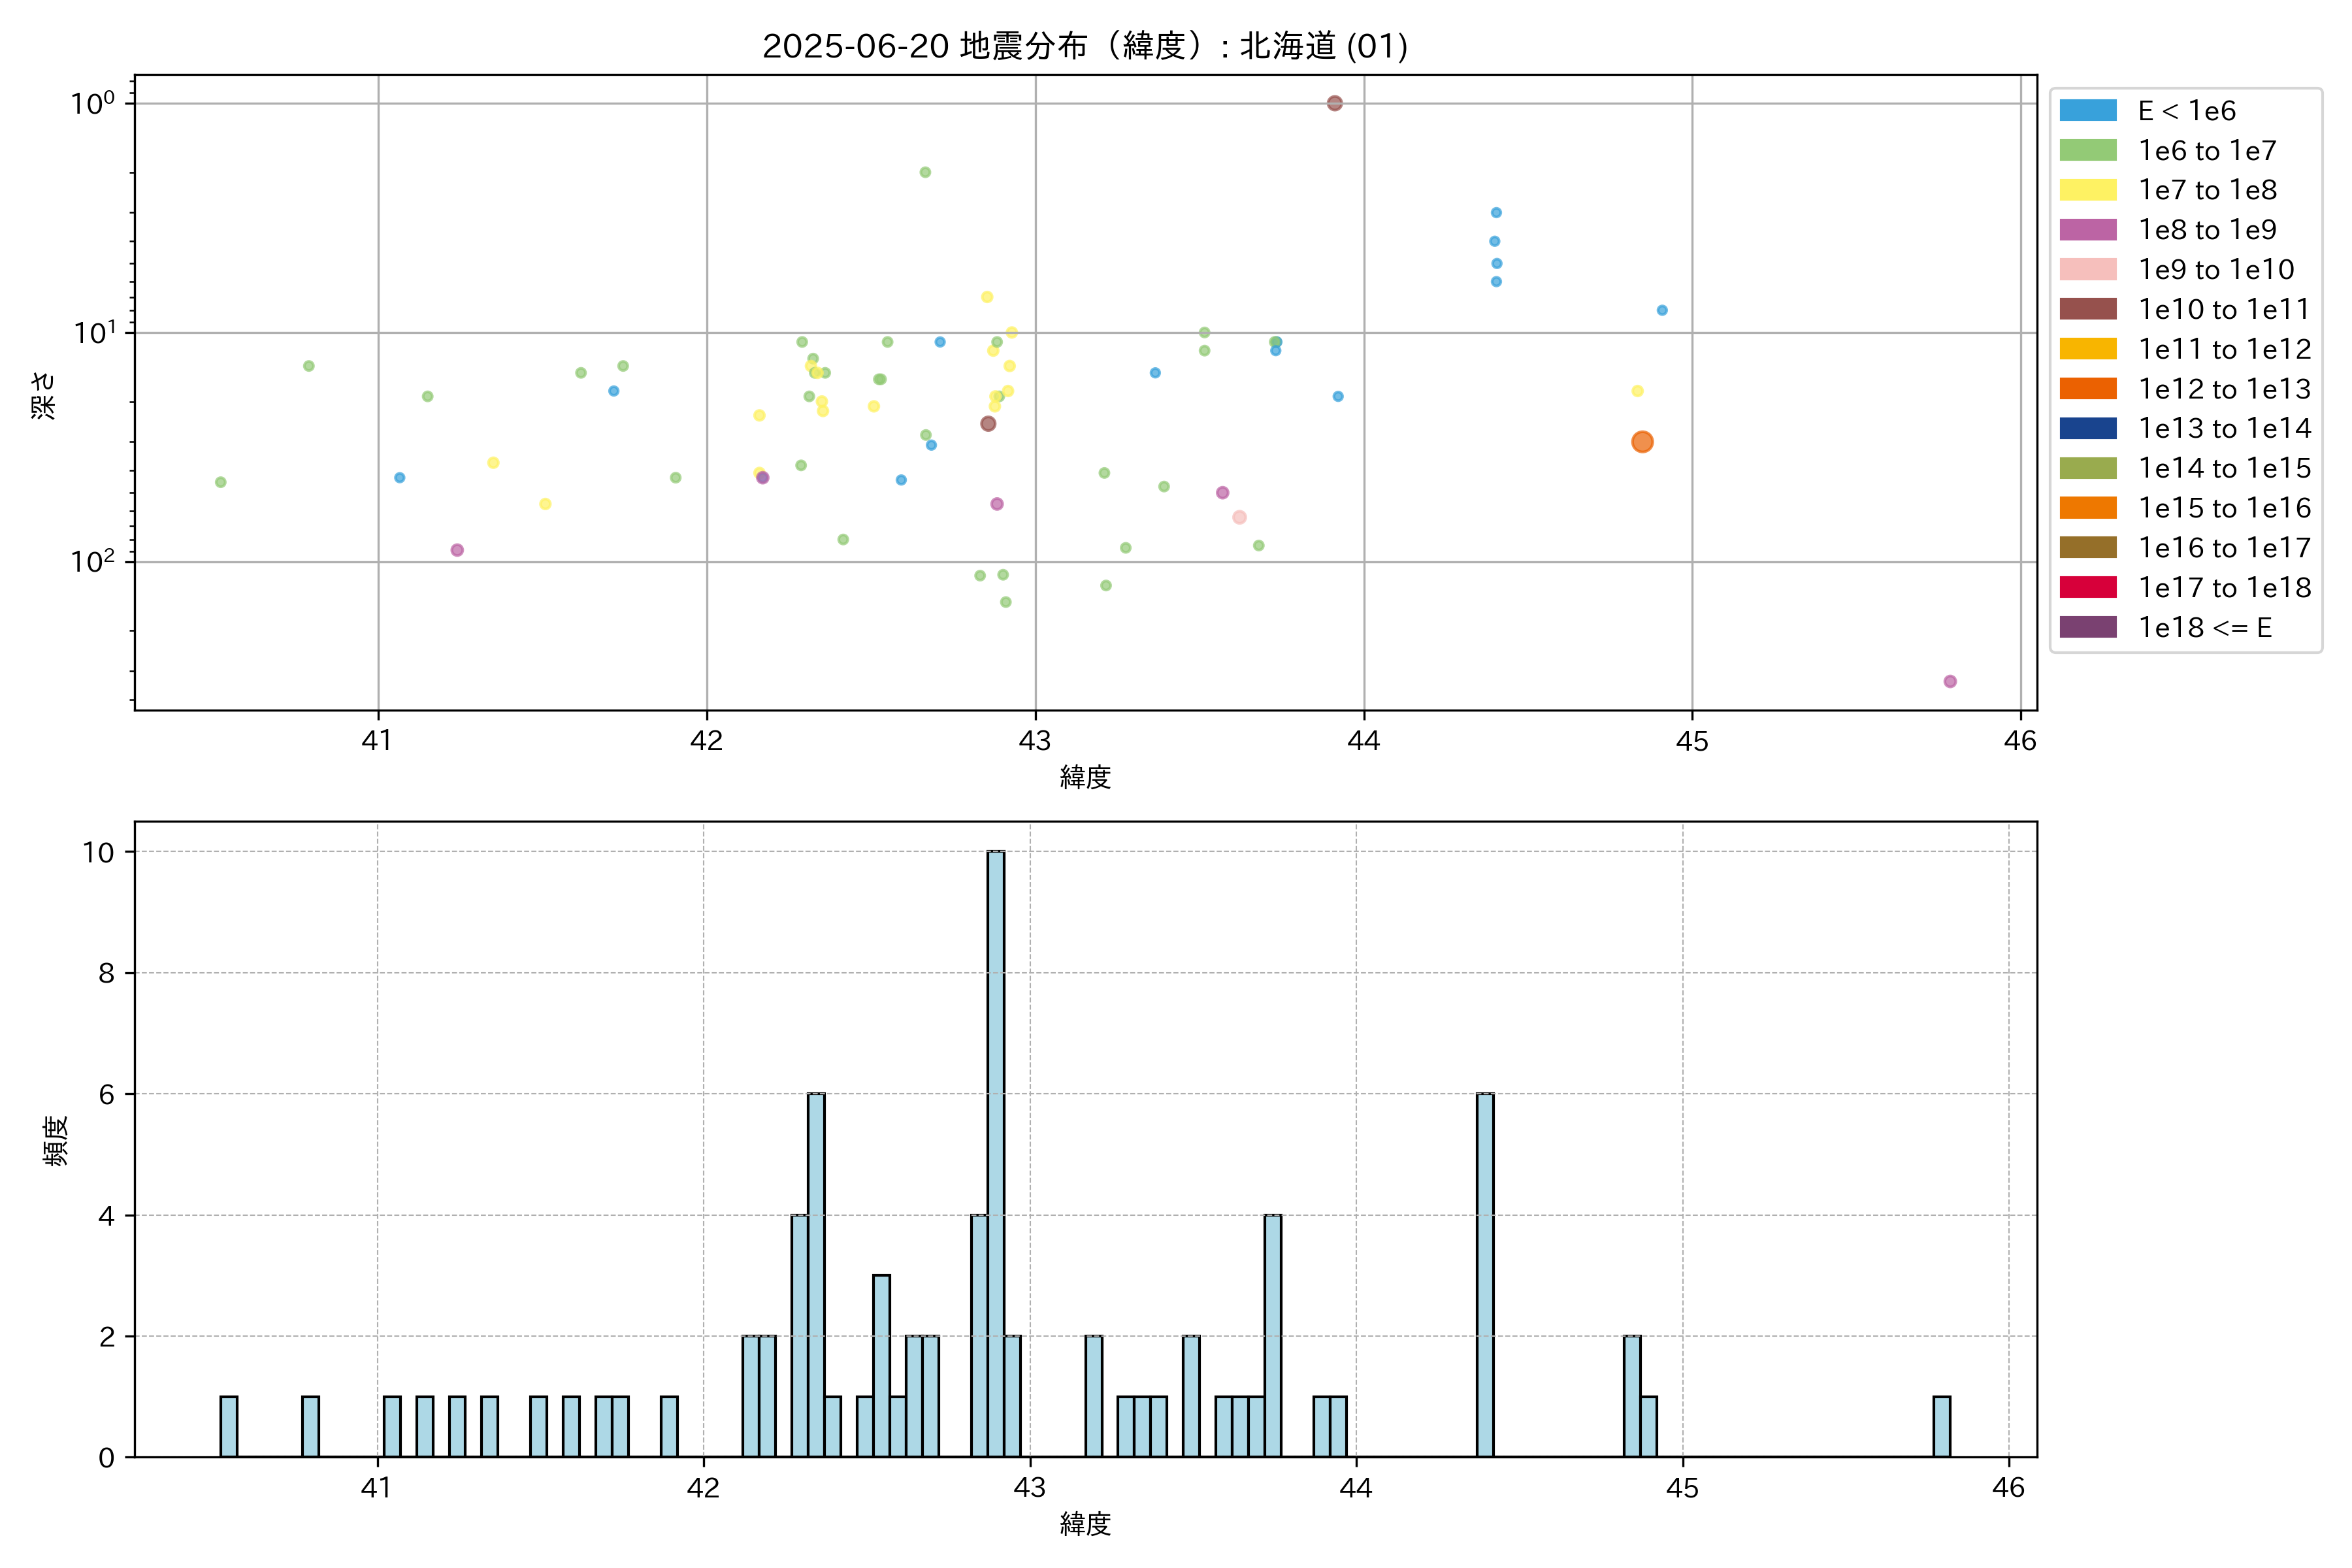
Task: Click the purple 1e8 to 1e9 legend swatch
Action: [2088, 230]
